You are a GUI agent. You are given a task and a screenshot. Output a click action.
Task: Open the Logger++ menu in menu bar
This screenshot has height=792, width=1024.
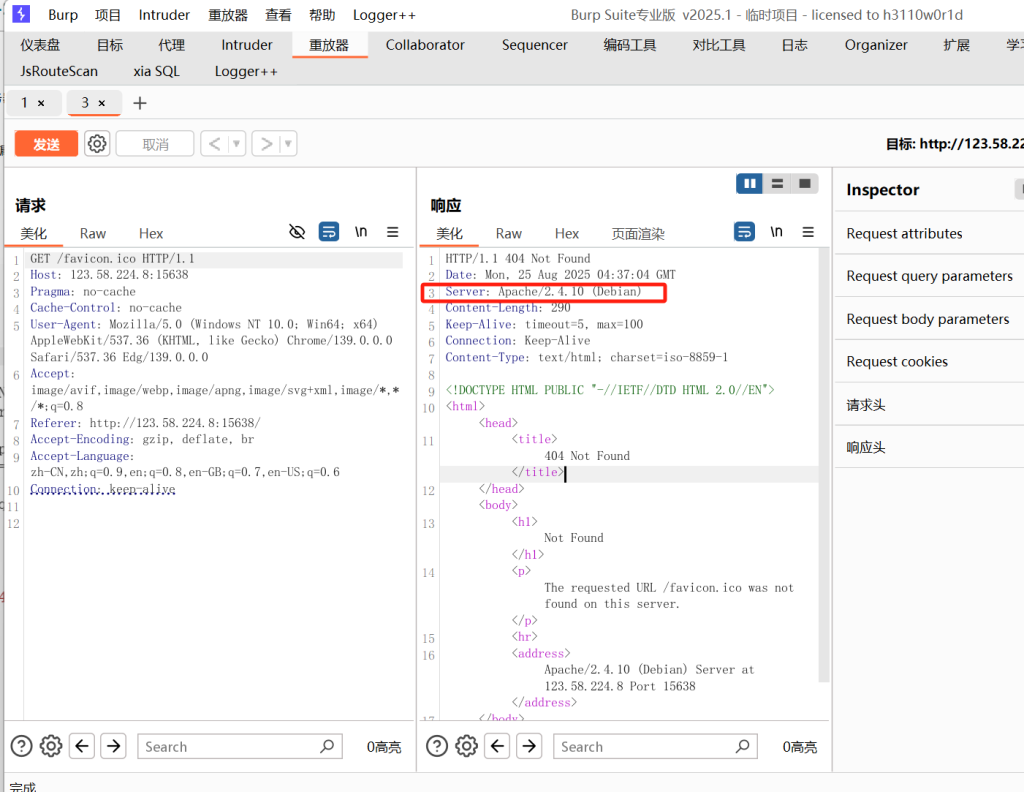pyautogui.click(x=384, y=15)
